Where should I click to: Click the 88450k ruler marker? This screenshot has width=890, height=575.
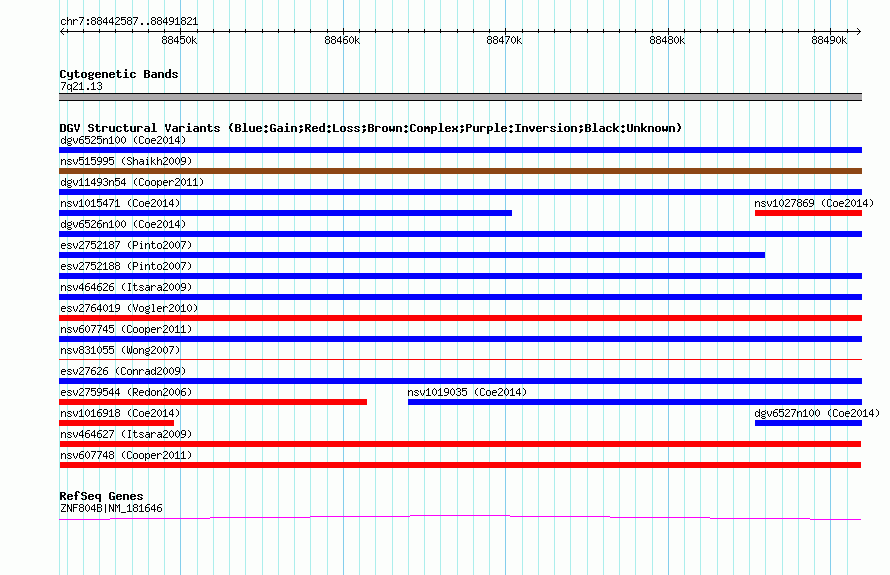(x=179, y=40)
